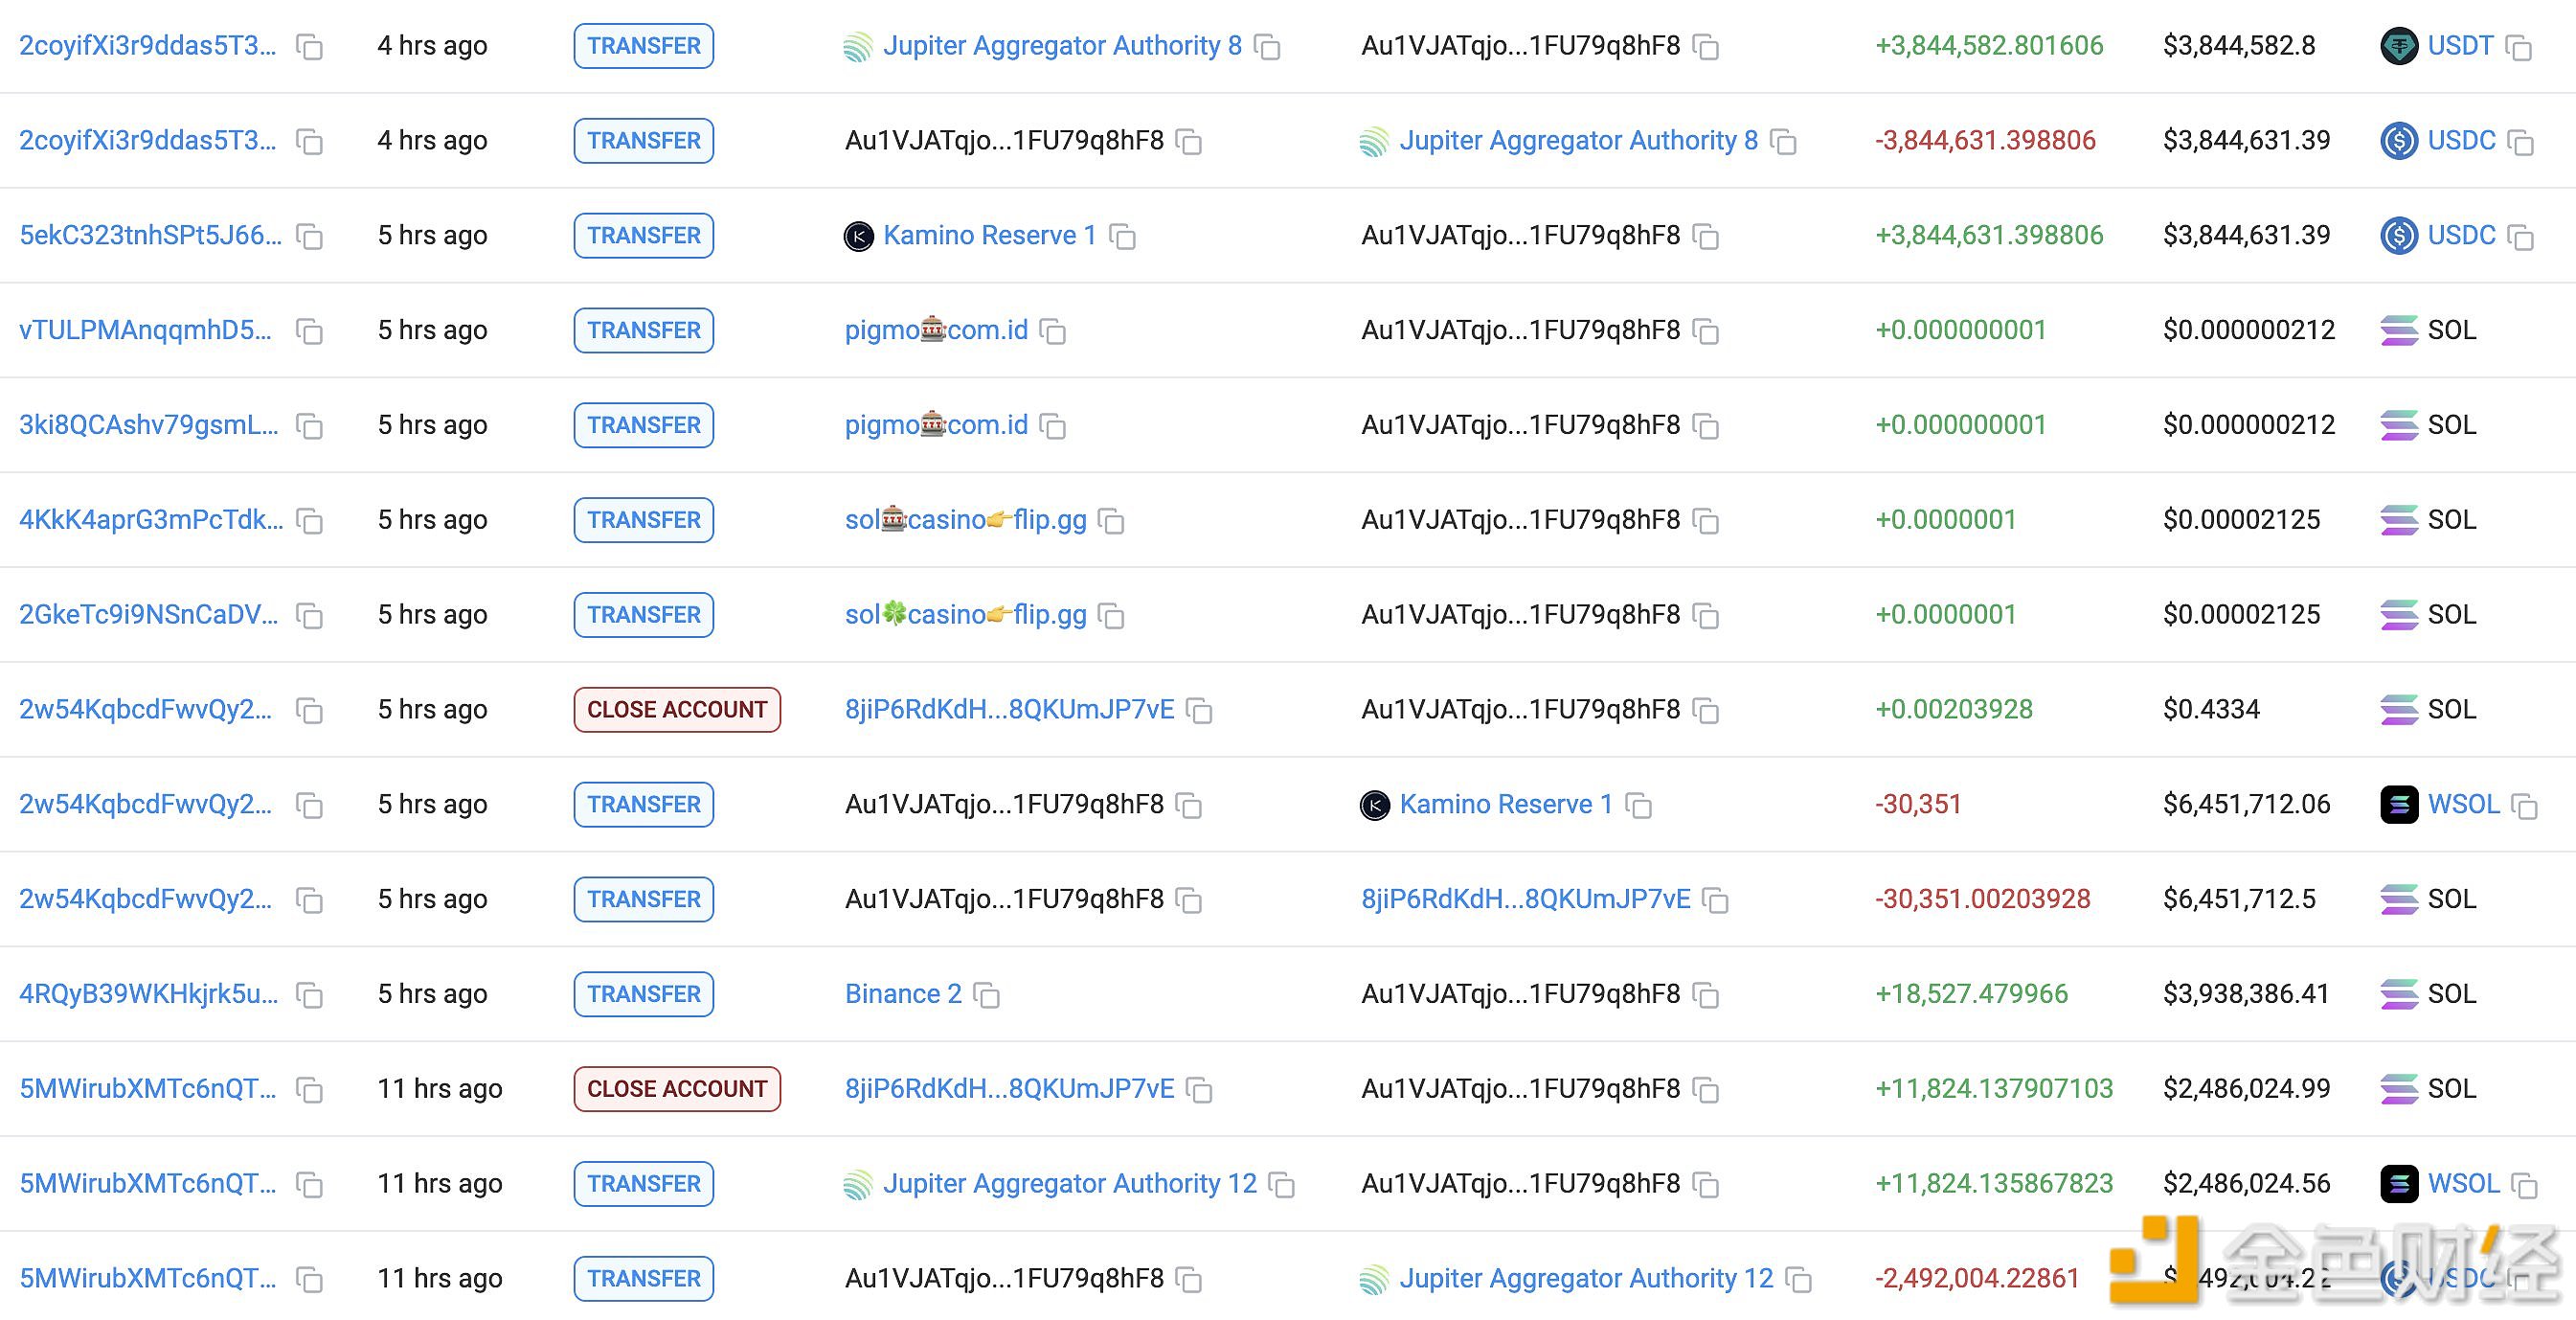
Task: Open transaction 4KkK4aprG3mPcTdk
Action: (151, 520)
